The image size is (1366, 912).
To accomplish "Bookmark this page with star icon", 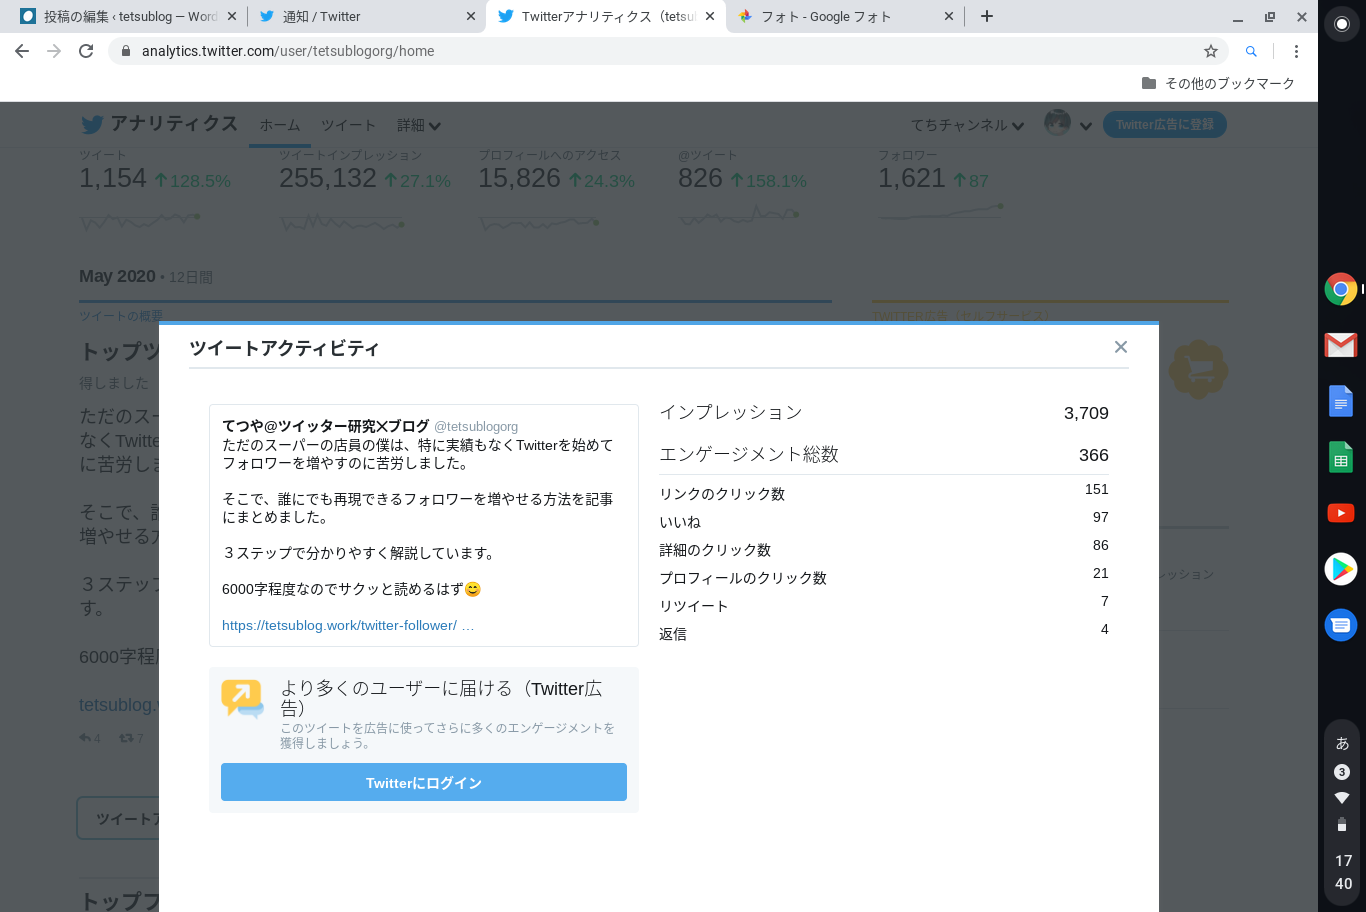I will pyautogui.click(x=1210, y=51).
